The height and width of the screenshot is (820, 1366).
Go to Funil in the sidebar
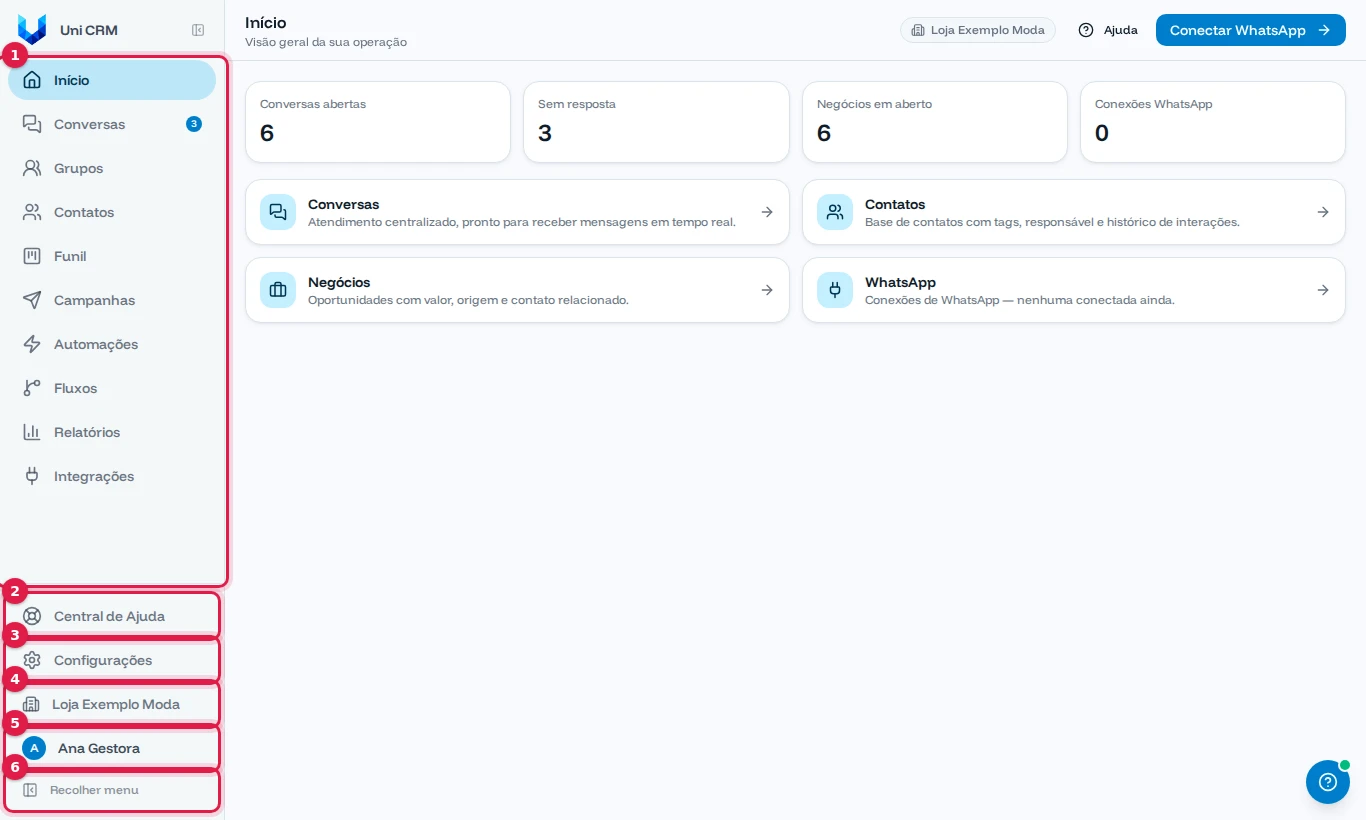click(112, 256)
